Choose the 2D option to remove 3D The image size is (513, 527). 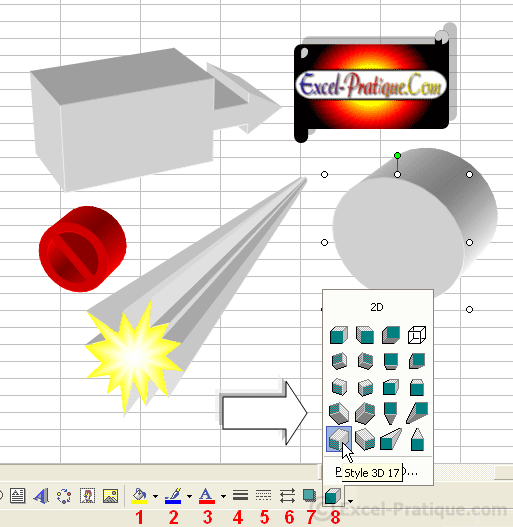[x=377, y=307]
